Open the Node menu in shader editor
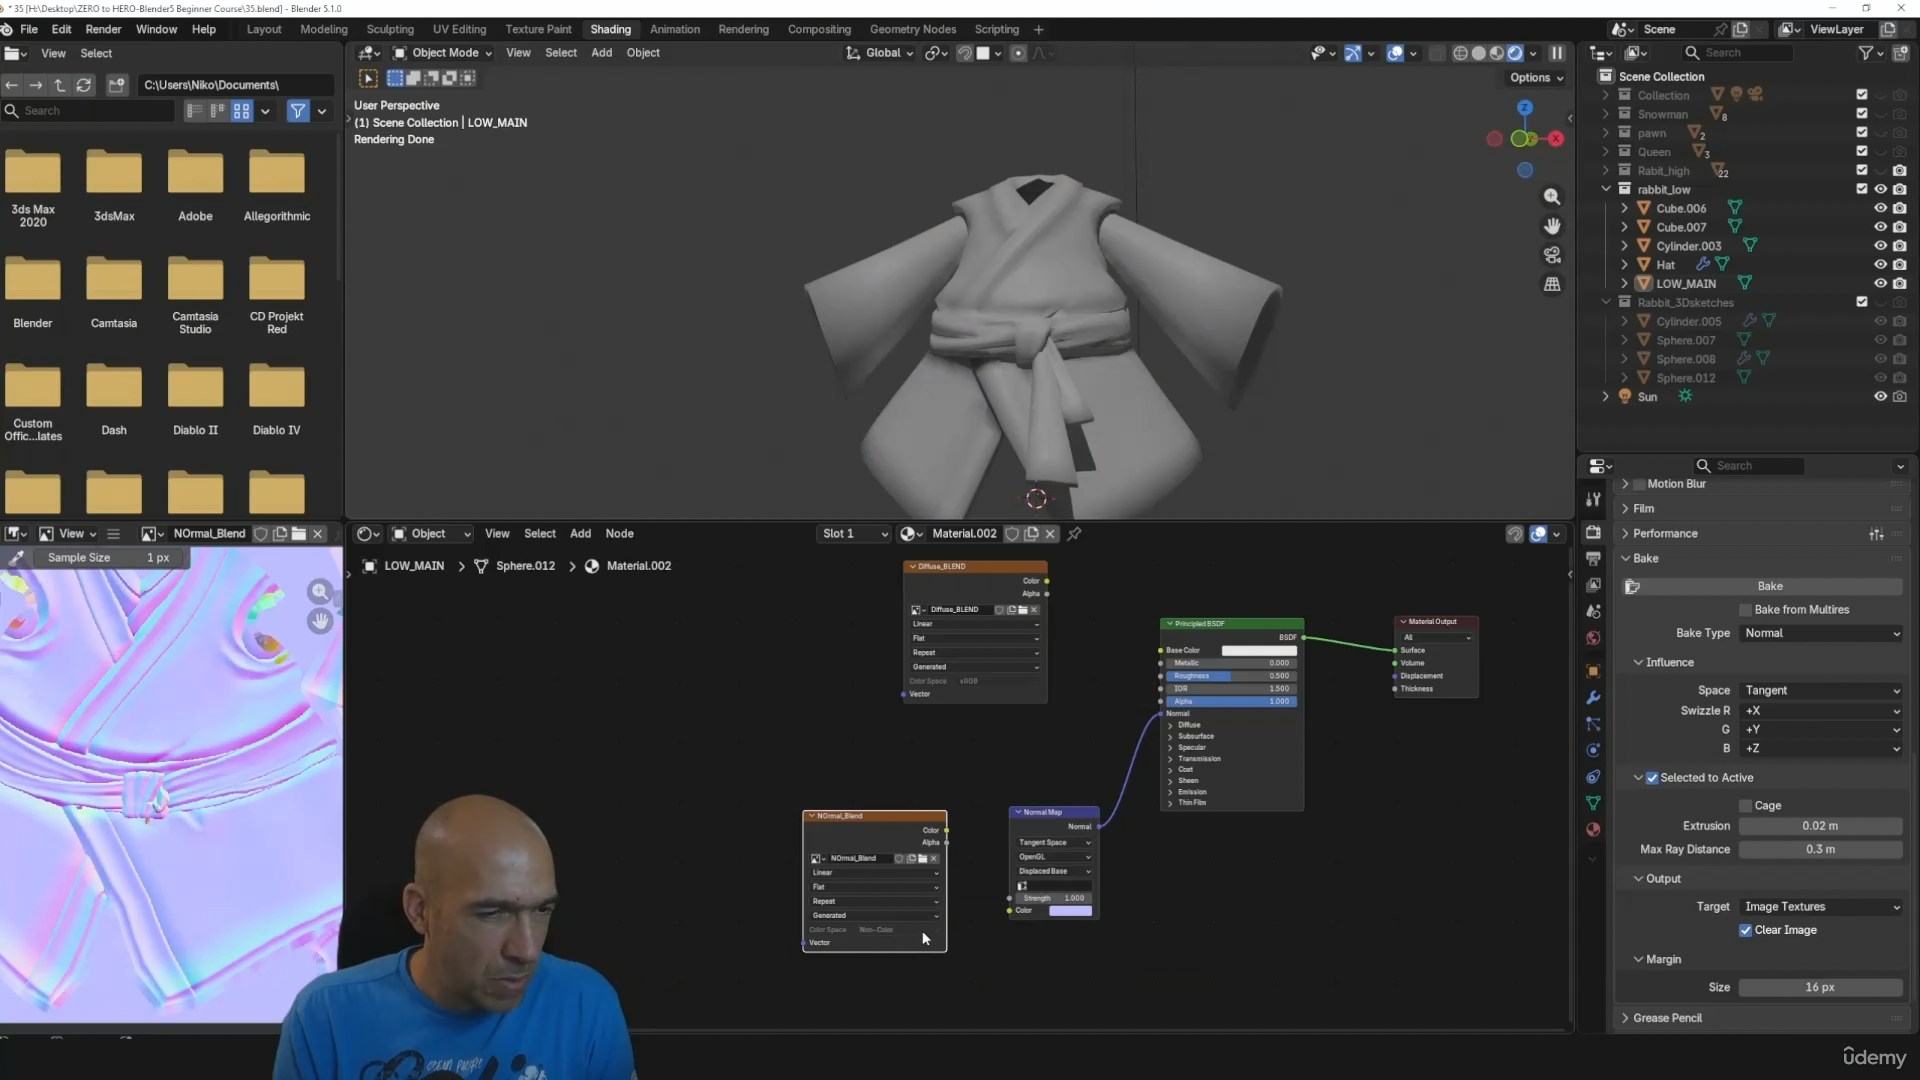1920x1080 pixels. (619, 534)
